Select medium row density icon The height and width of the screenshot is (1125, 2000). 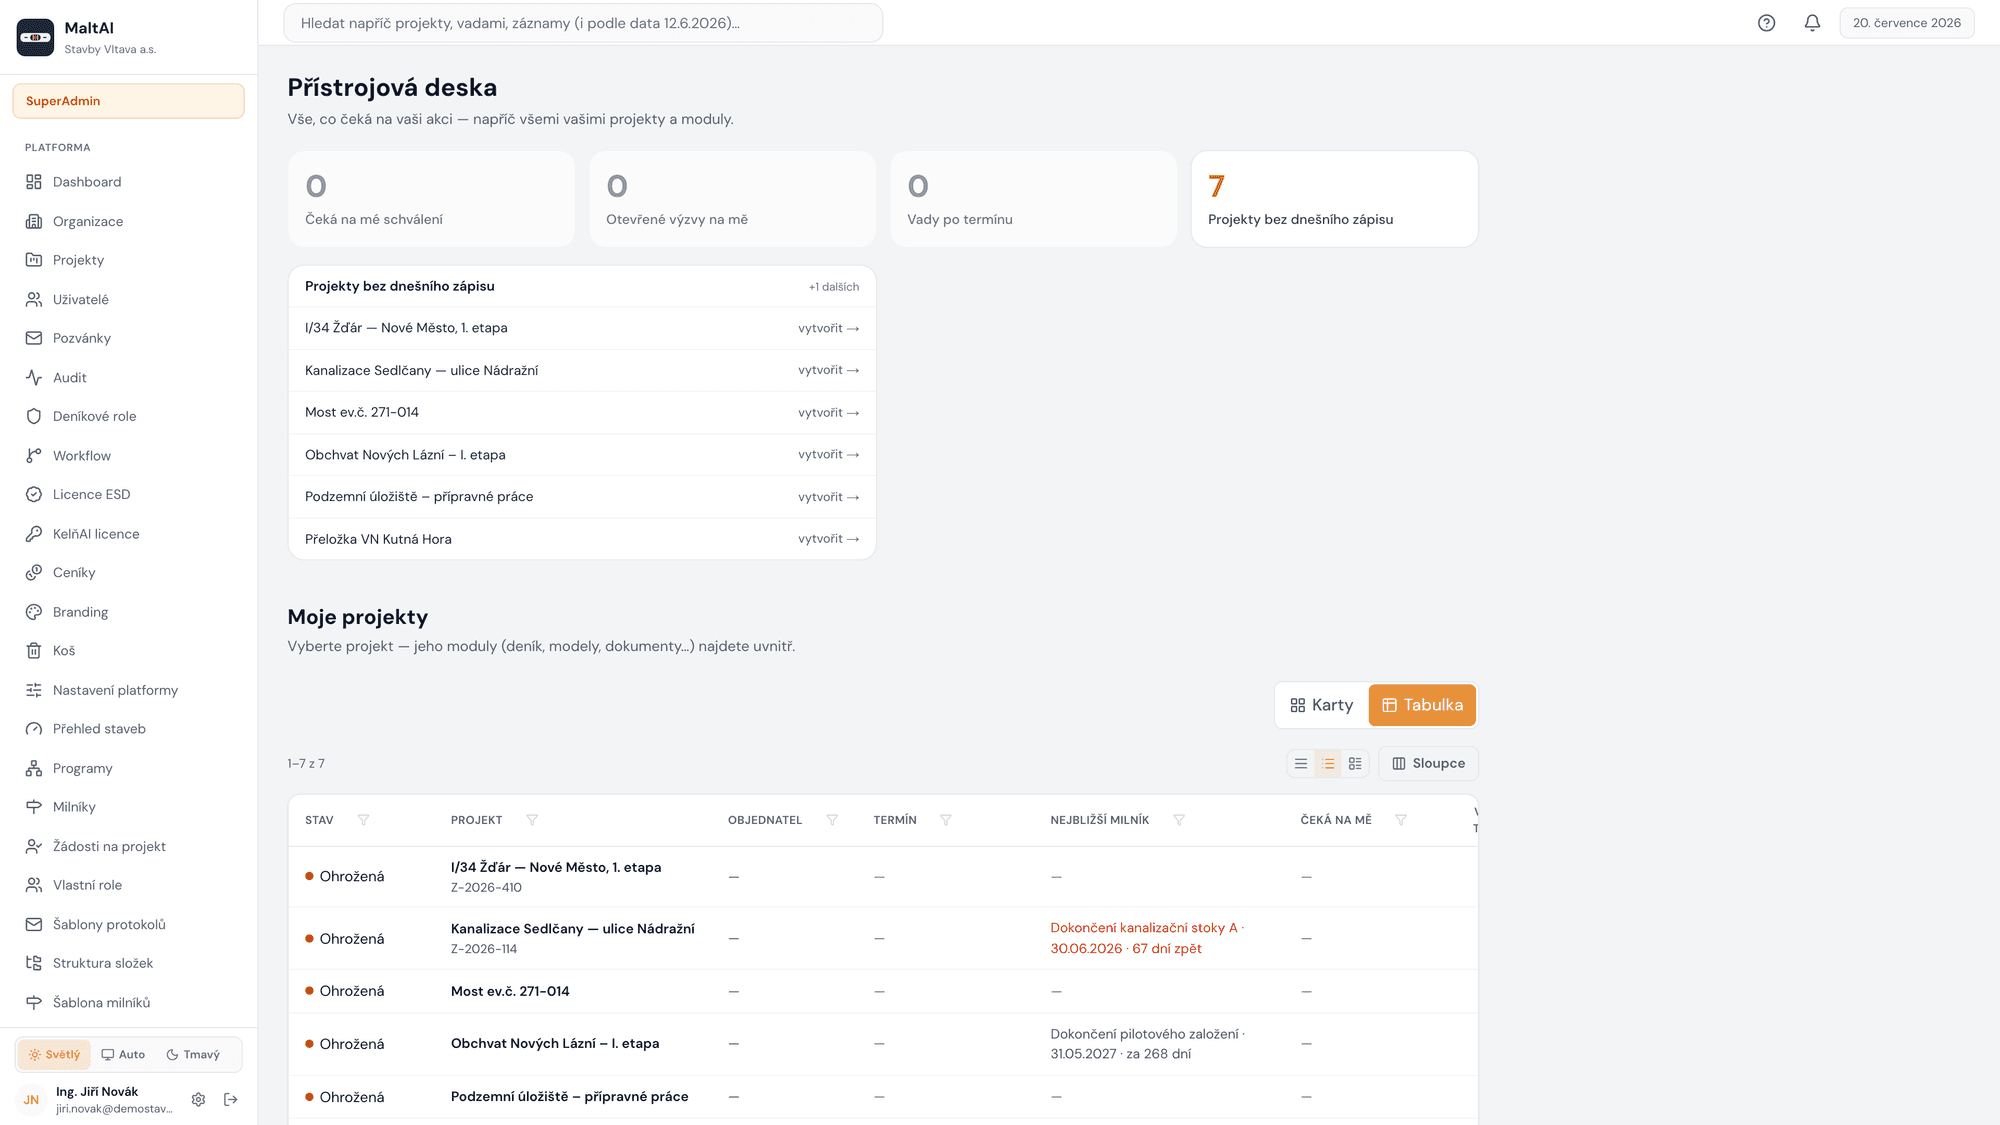coord(1328,763)
